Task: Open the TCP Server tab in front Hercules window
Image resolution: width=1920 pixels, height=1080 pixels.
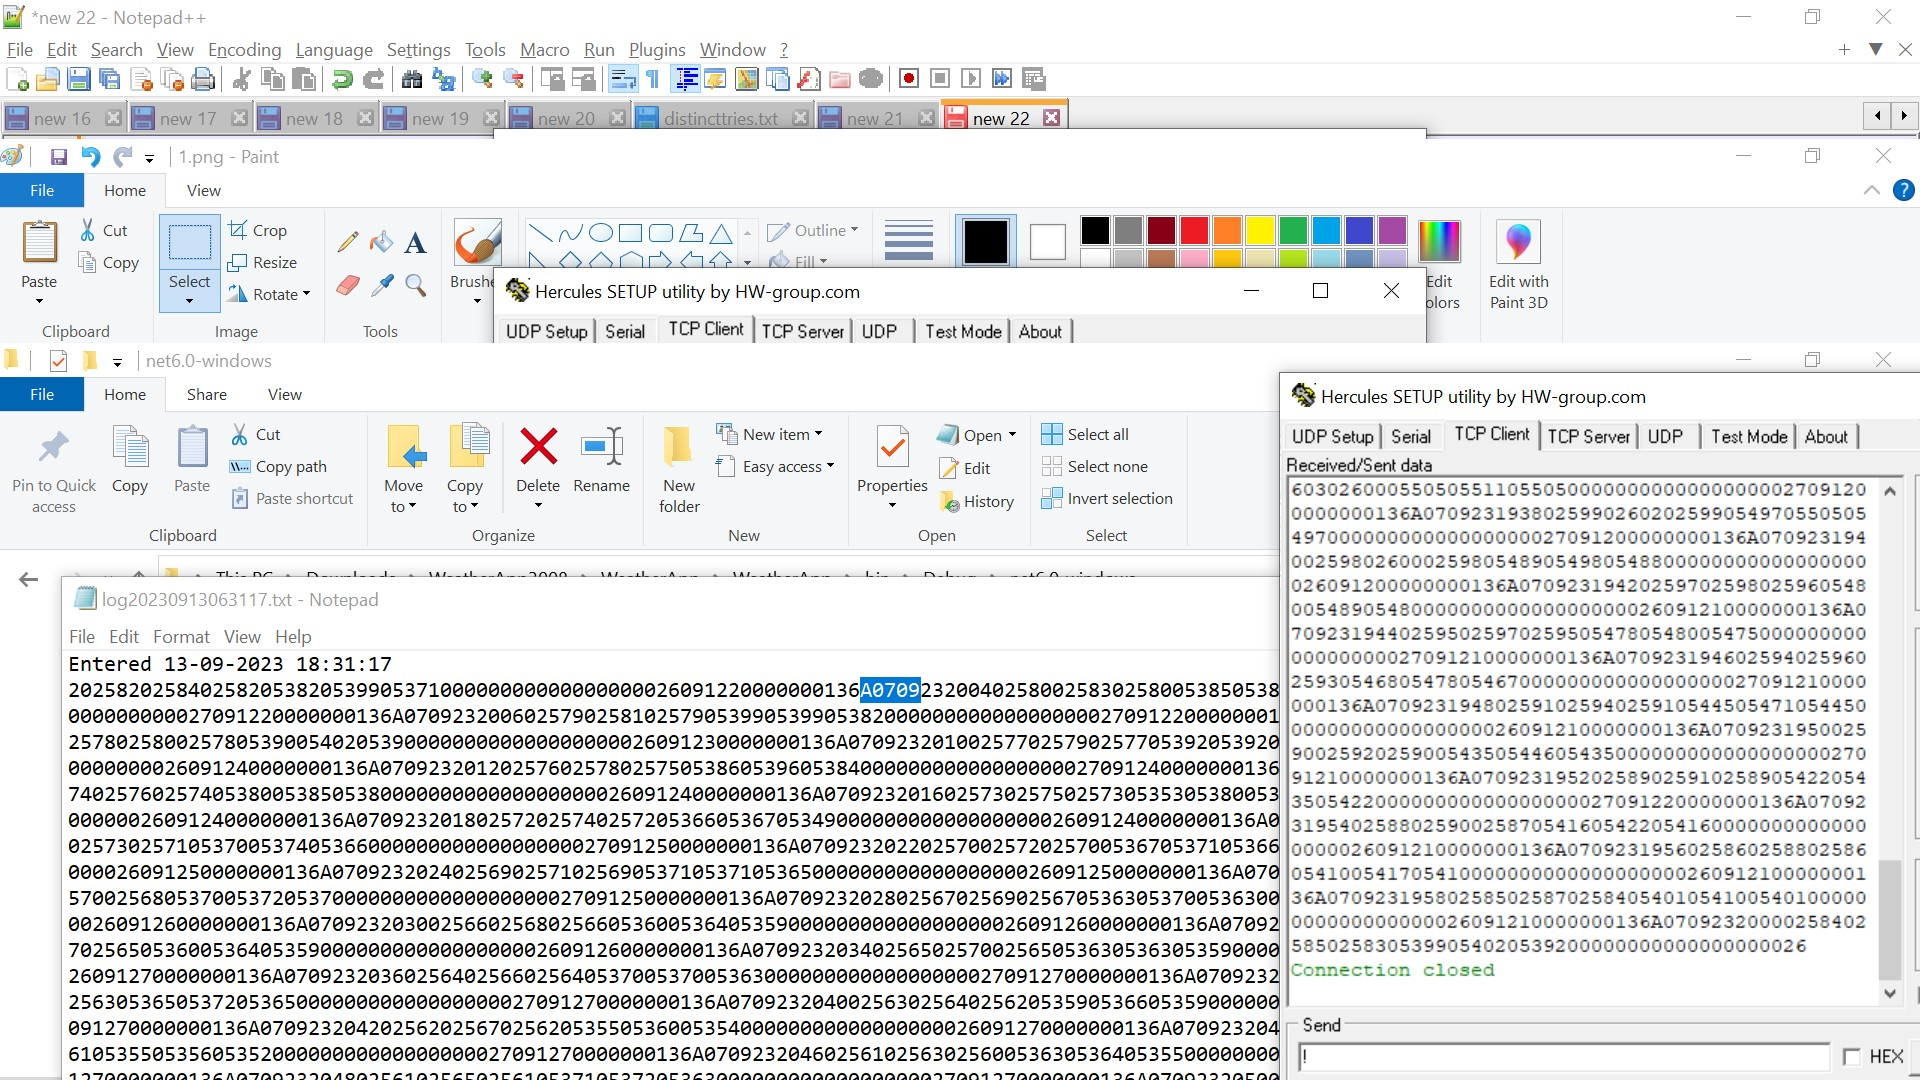Action: [x=1589, y=436]
